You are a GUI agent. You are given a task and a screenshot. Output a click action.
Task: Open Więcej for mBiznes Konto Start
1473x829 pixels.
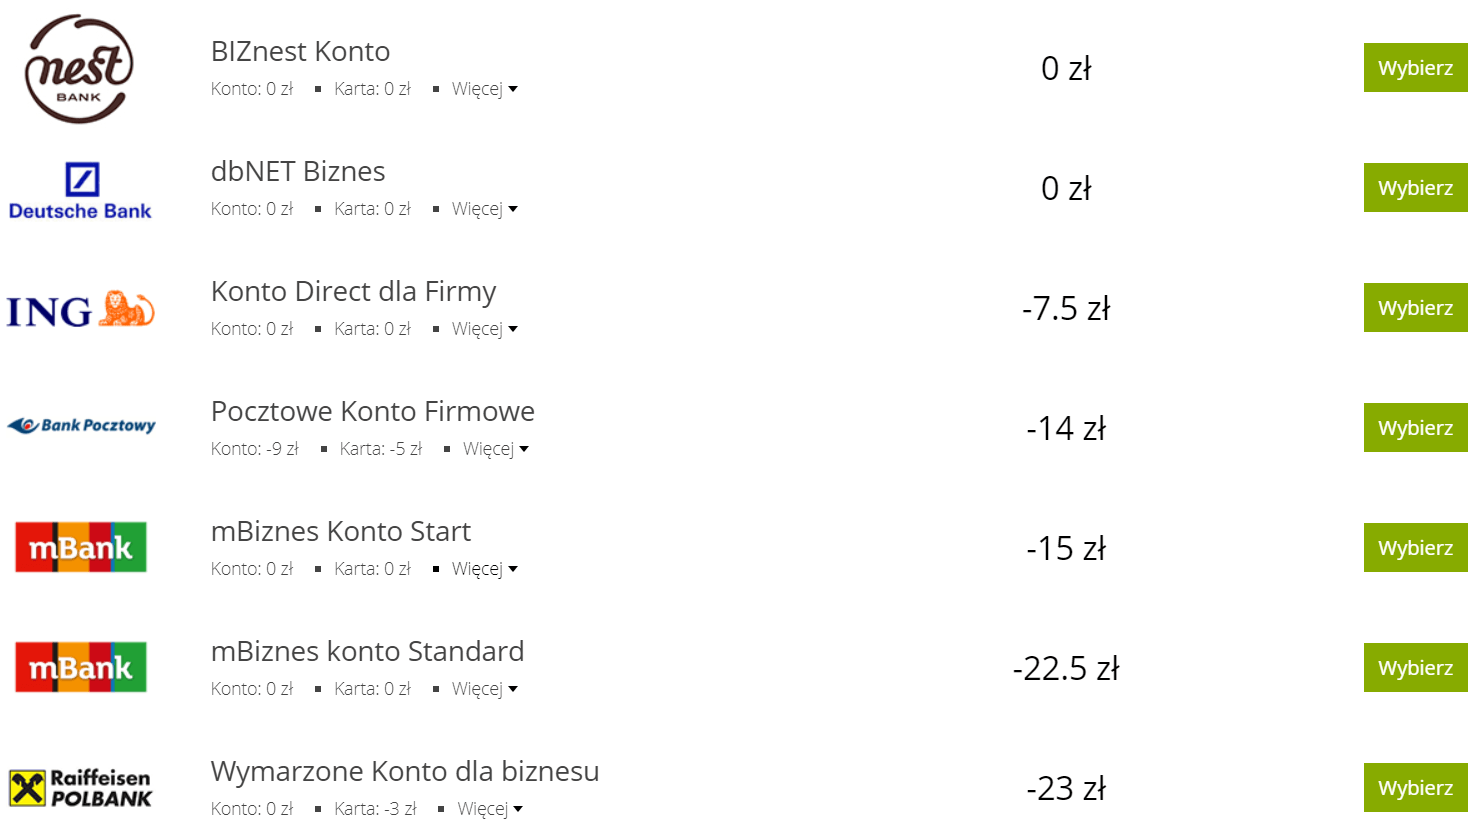[x=484, y=569]
